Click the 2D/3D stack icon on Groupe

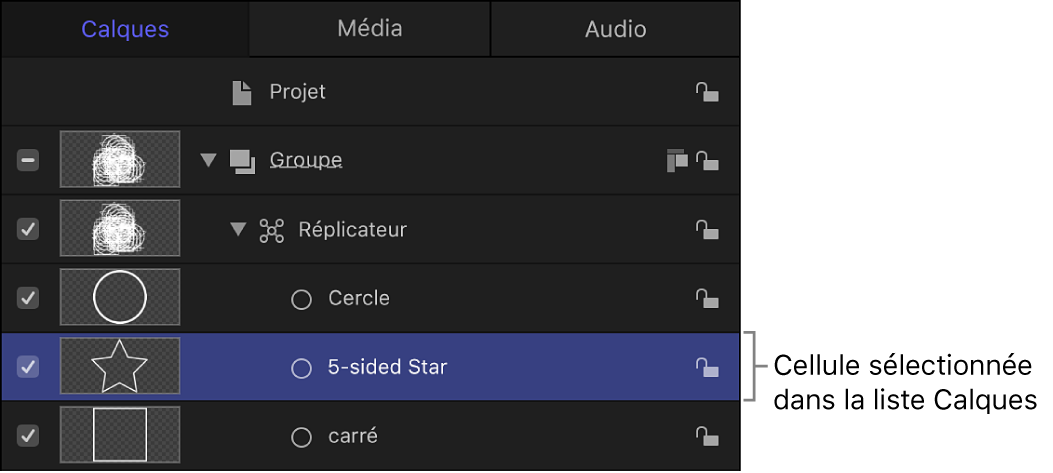coord(677,160)
